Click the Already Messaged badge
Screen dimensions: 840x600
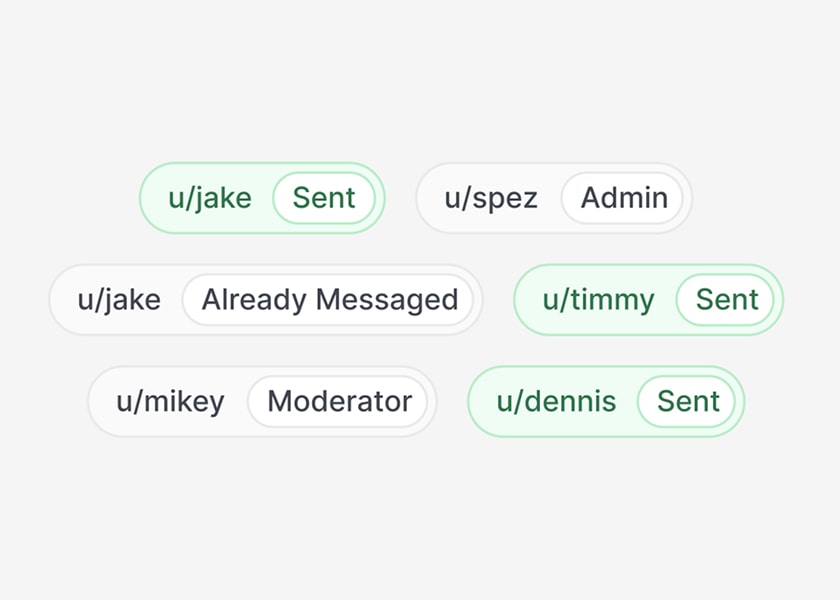(x=329, y=299)
